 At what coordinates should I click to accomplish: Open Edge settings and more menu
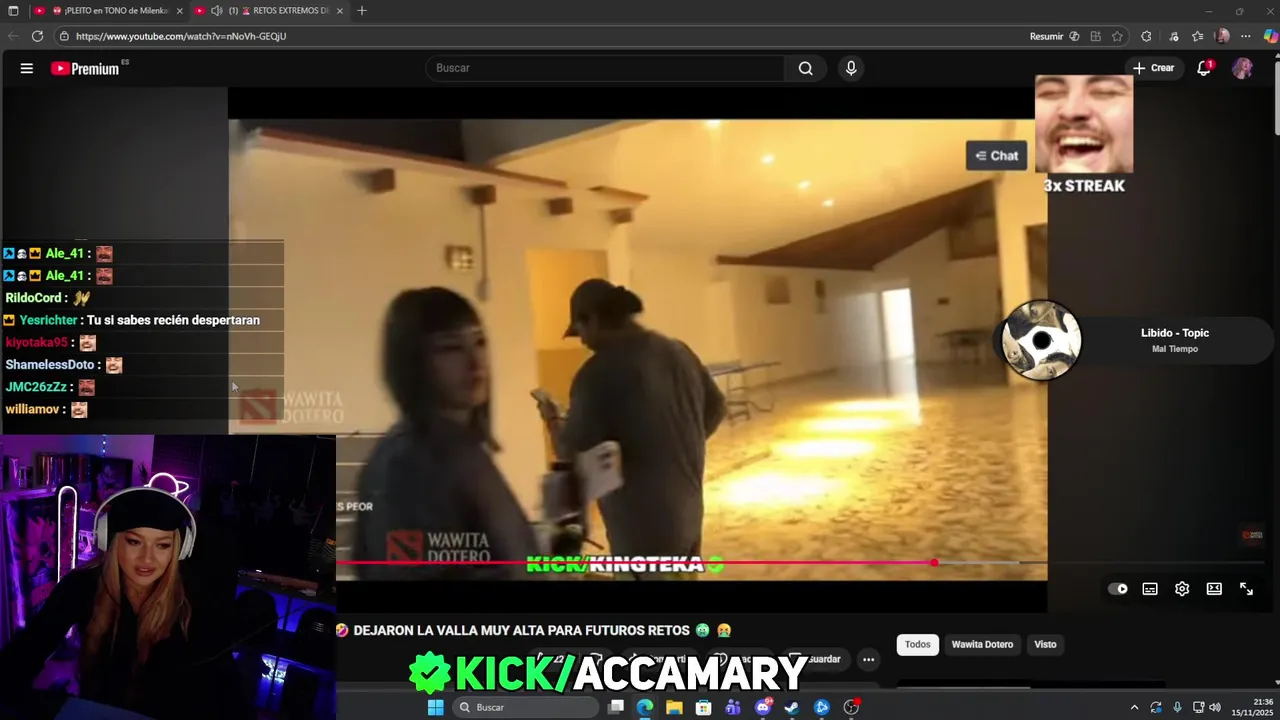[x=1246, y=36]
